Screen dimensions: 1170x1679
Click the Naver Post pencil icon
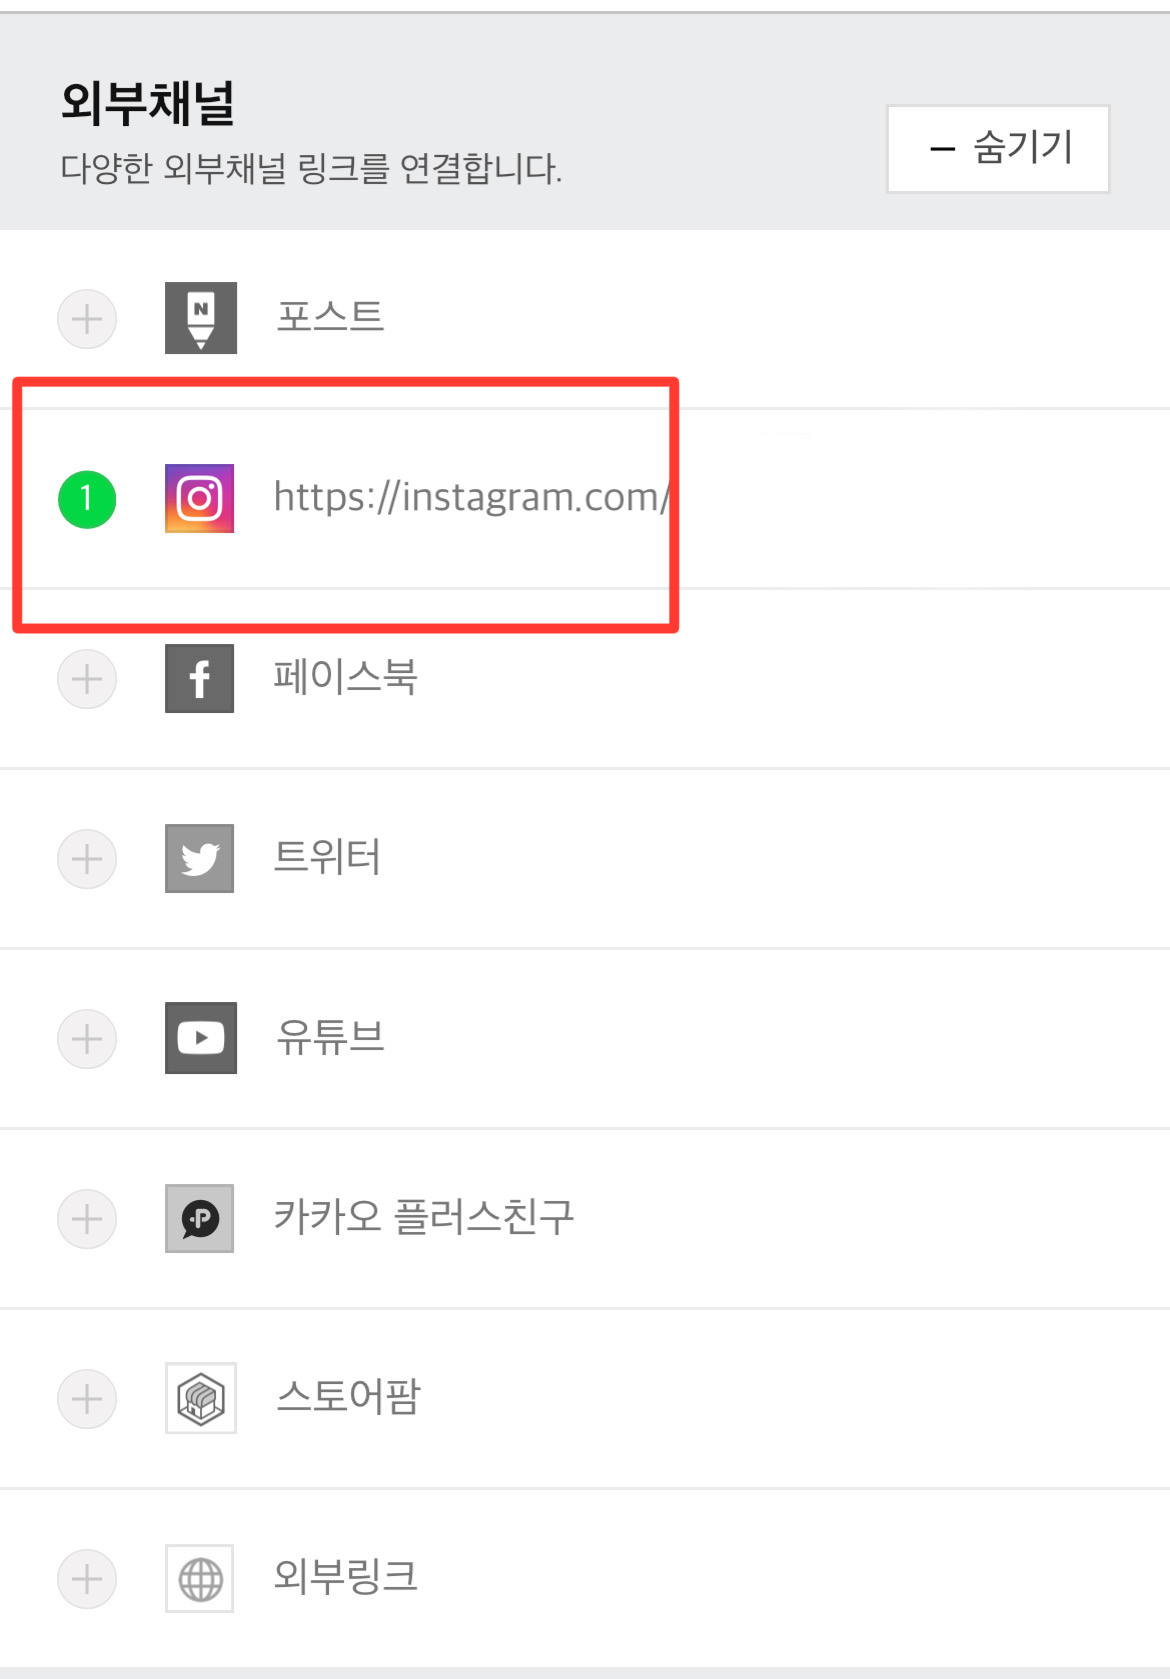click(201, 318)
